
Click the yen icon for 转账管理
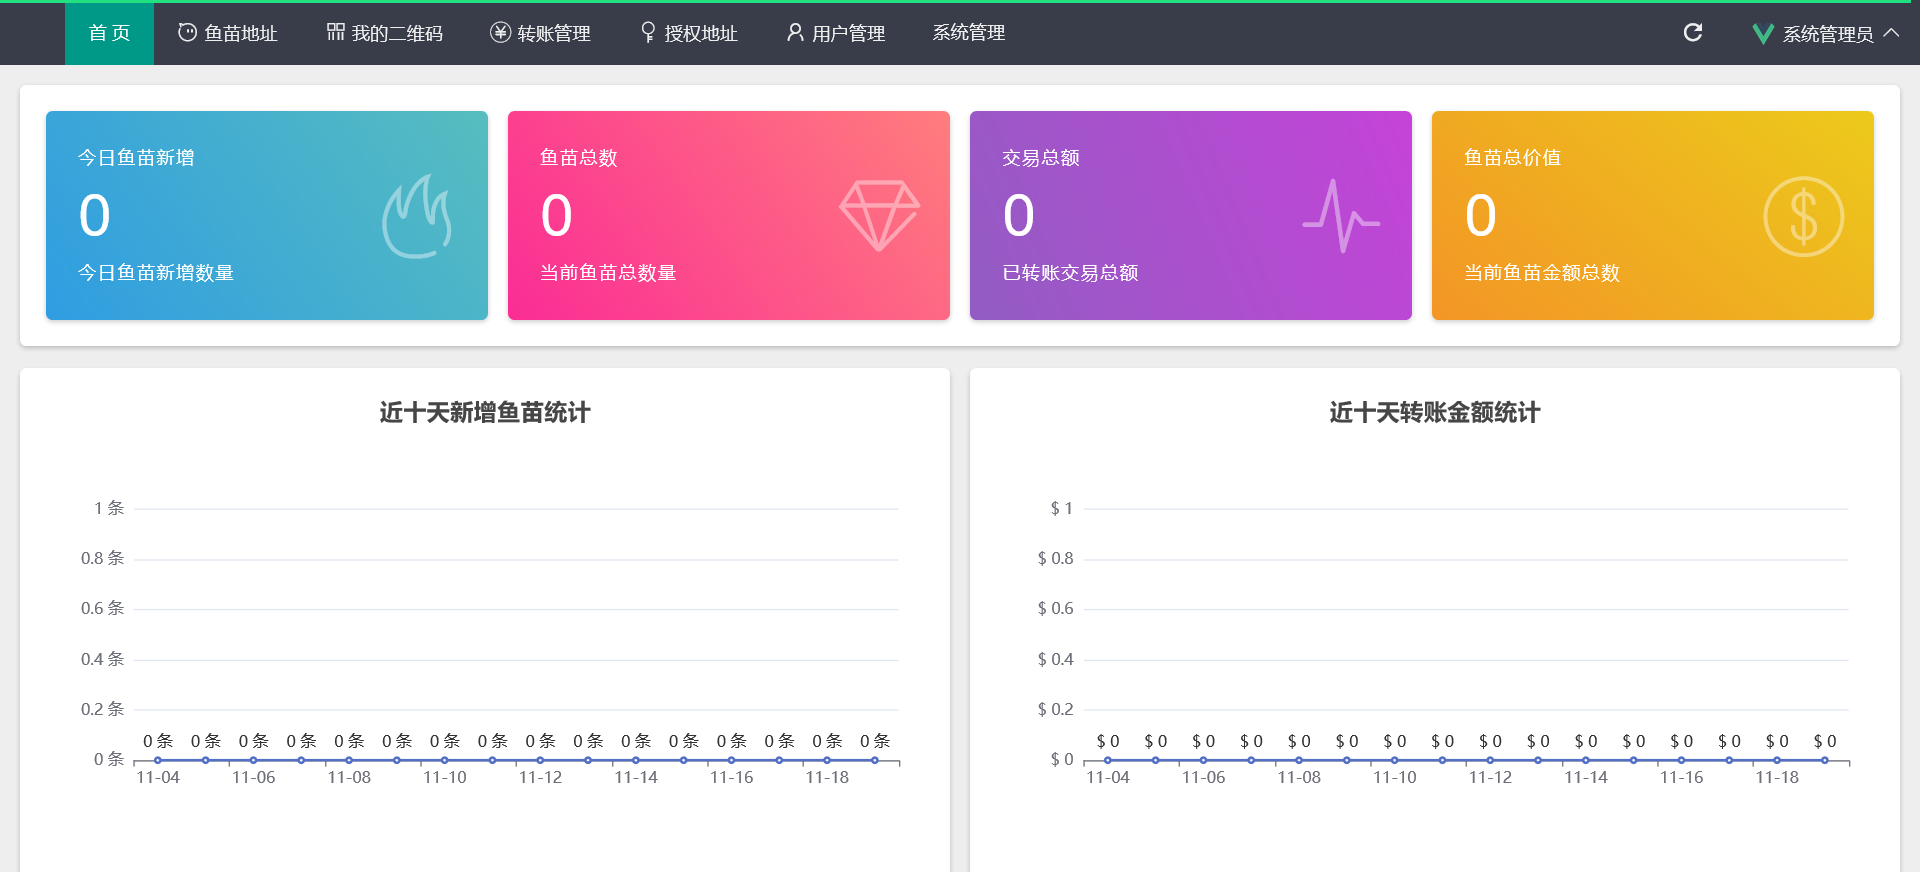(x=500, y=32)
